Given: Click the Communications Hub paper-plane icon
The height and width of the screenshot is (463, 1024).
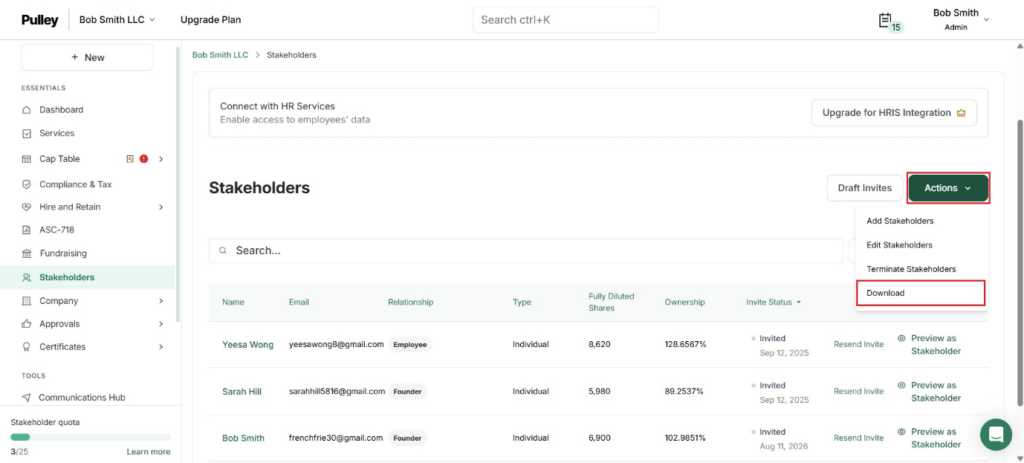Looking at the screenshot, I should click(26, 397).
